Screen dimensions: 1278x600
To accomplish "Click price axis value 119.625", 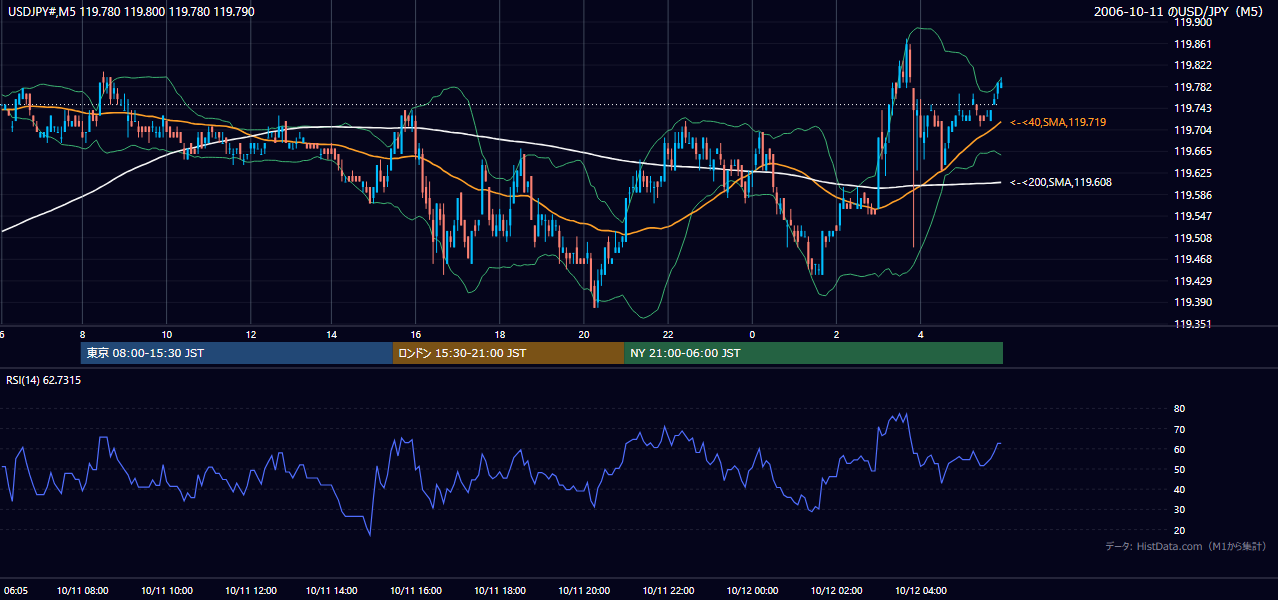I will 1191,173.
